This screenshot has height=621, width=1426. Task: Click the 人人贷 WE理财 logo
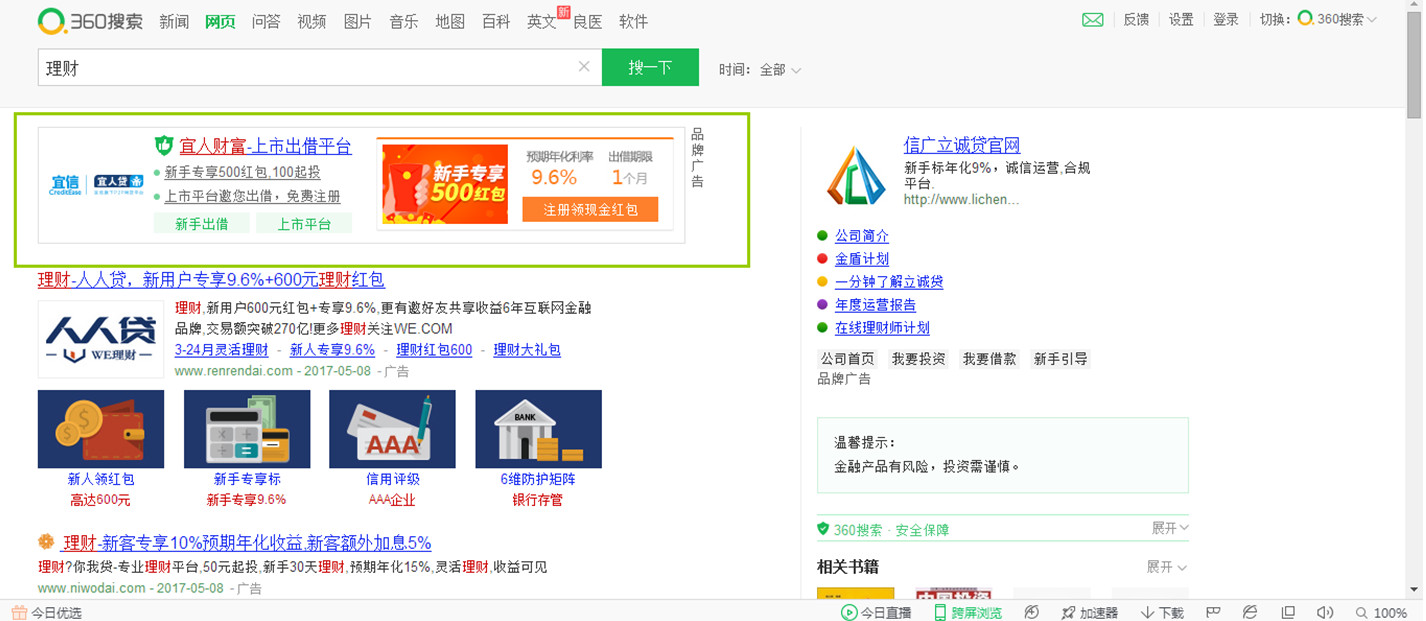point(100,339)
